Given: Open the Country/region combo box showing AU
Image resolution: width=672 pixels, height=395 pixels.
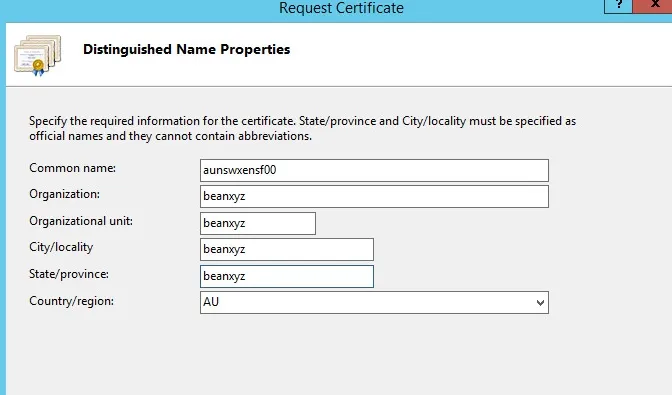Looking at the screenshot, I should tap(374, 302).
